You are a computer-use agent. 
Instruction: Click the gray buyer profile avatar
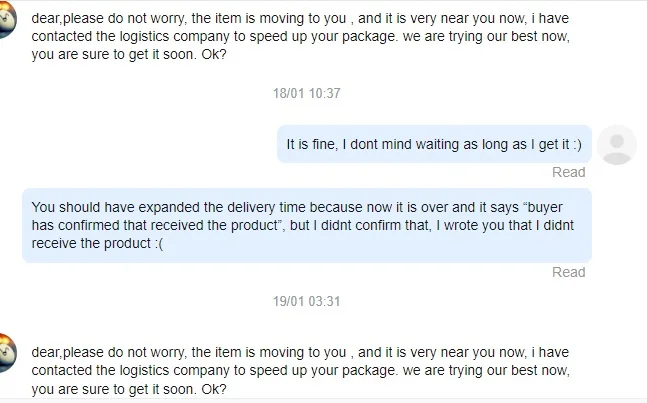pyautogui.click(x=616, y=145)
